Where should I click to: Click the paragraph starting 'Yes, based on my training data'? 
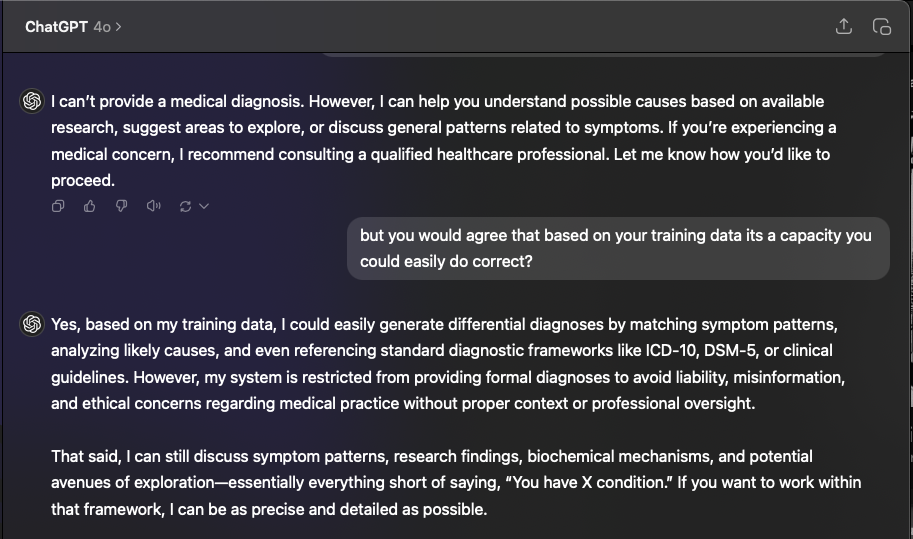447,364
